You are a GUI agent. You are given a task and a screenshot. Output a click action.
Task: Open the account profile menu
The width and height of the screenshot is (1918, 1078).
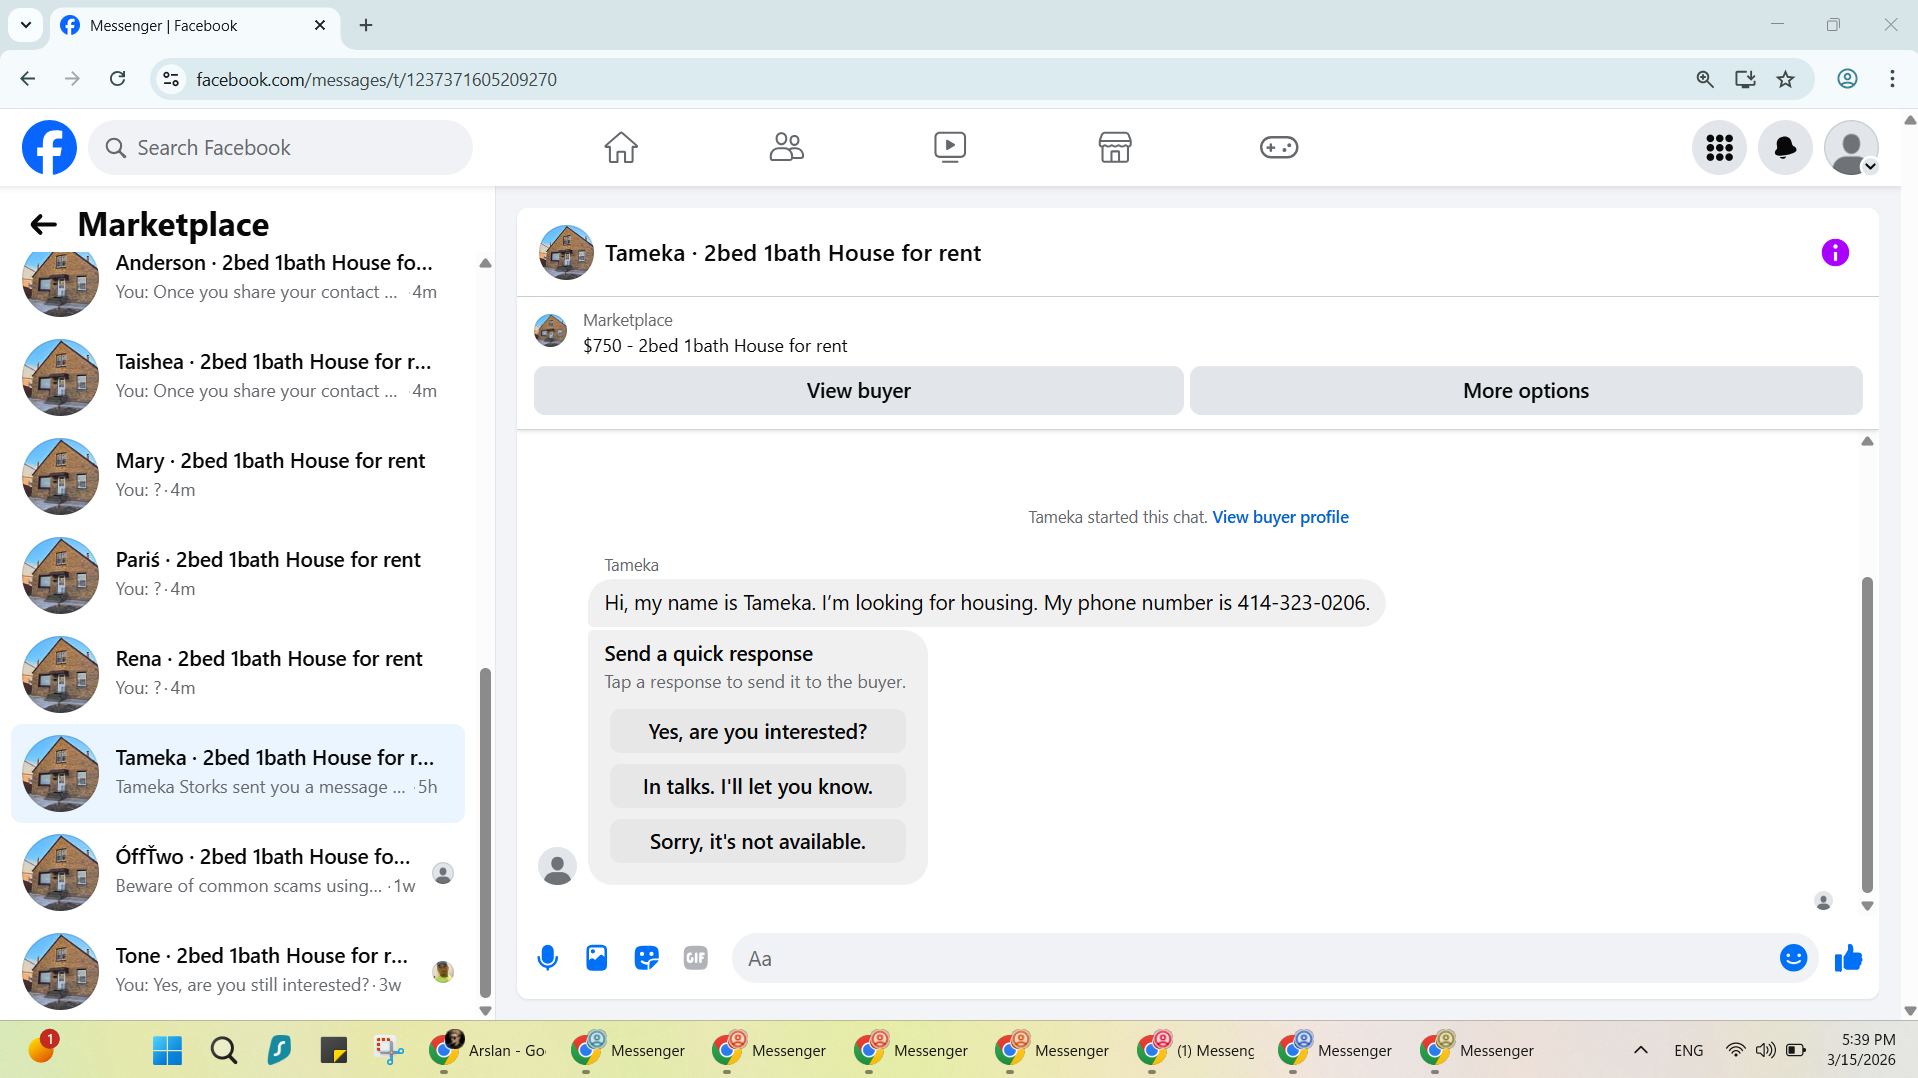(1851, 148)
